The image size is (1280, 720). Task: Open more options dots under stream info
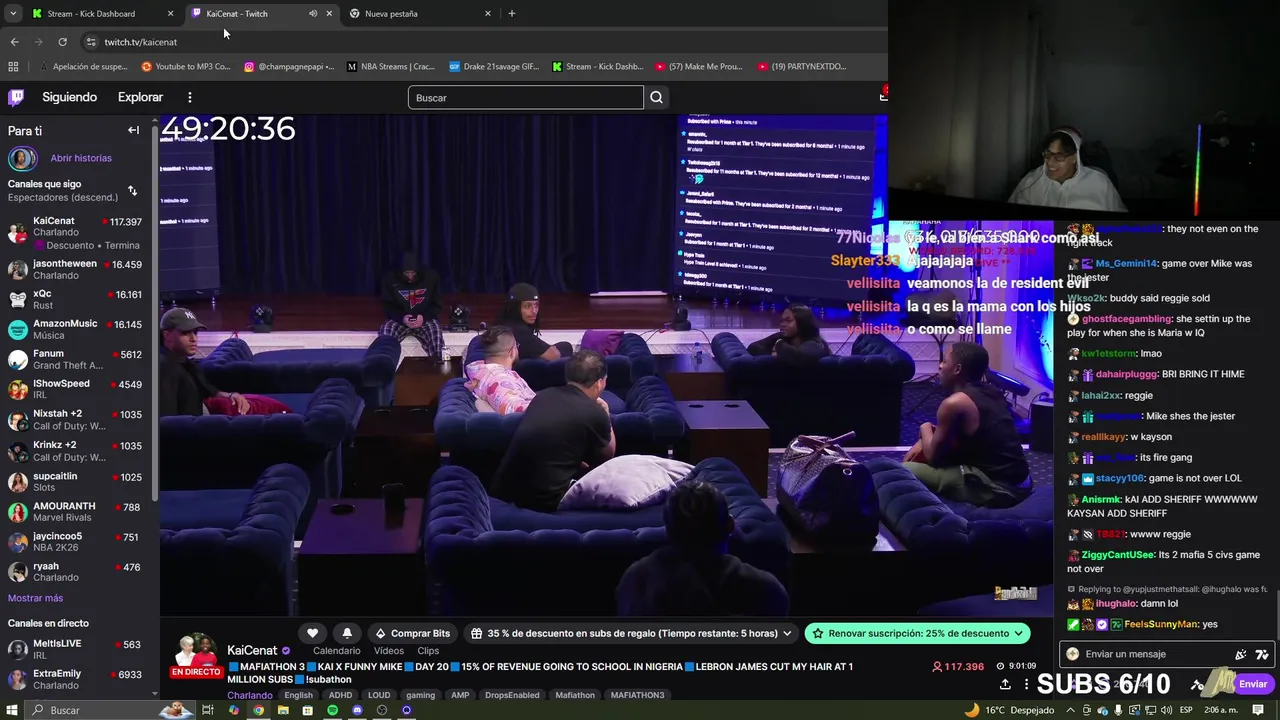(1026, 684)
